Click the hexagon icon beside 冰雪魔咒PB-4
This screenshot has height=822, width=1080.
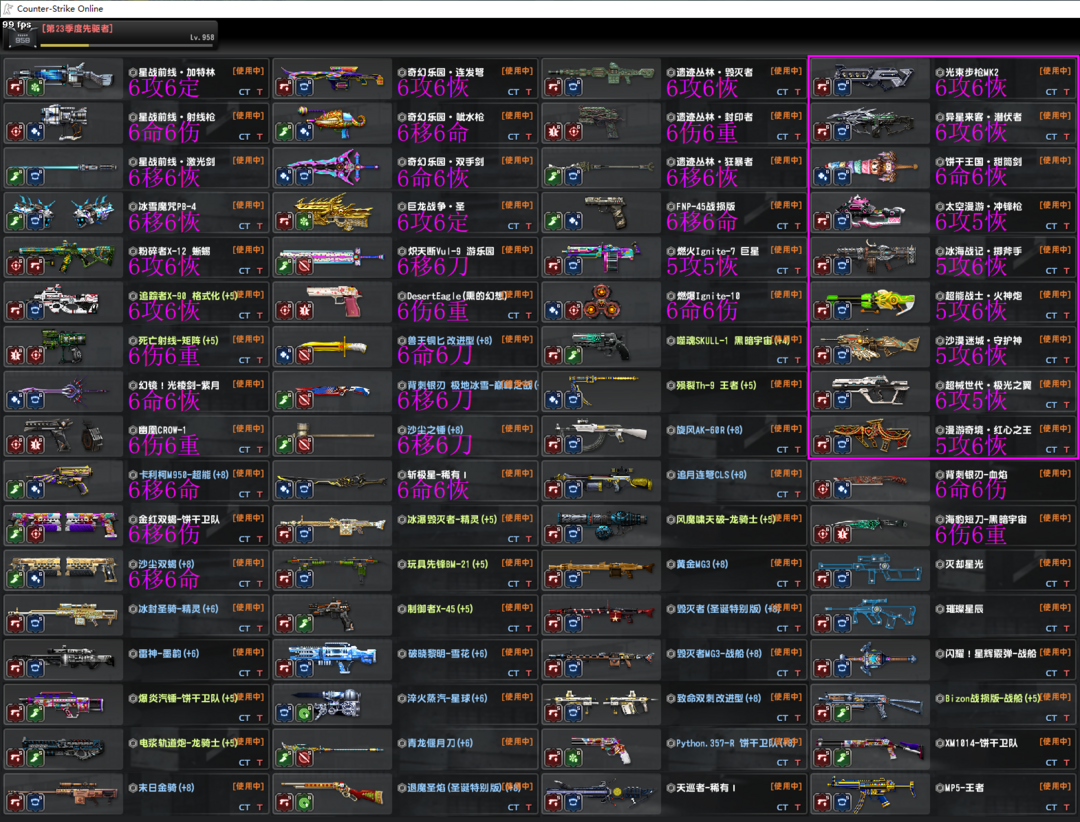pos(133,207)
